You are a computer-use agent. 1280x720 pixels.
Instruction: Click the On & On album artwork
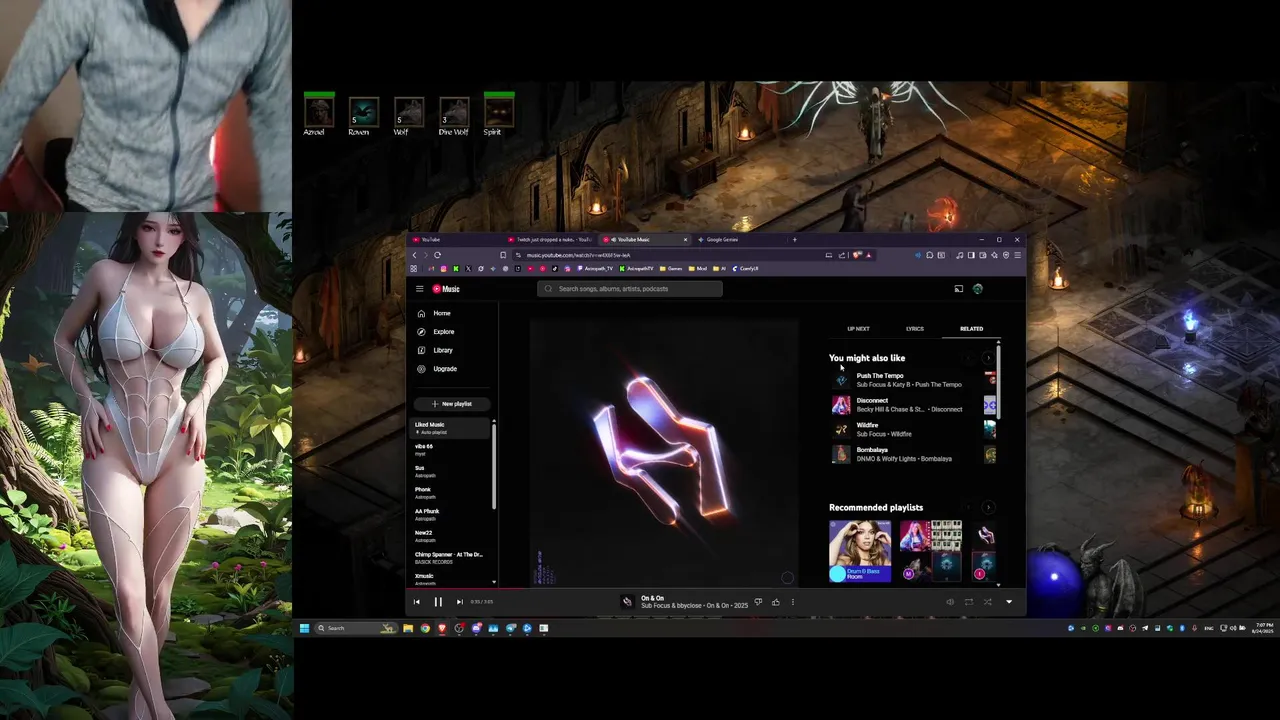[x=664, y=452]
